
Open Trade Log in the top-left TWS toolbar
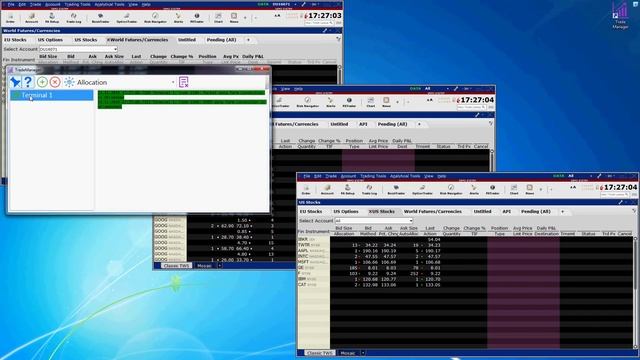73,18
